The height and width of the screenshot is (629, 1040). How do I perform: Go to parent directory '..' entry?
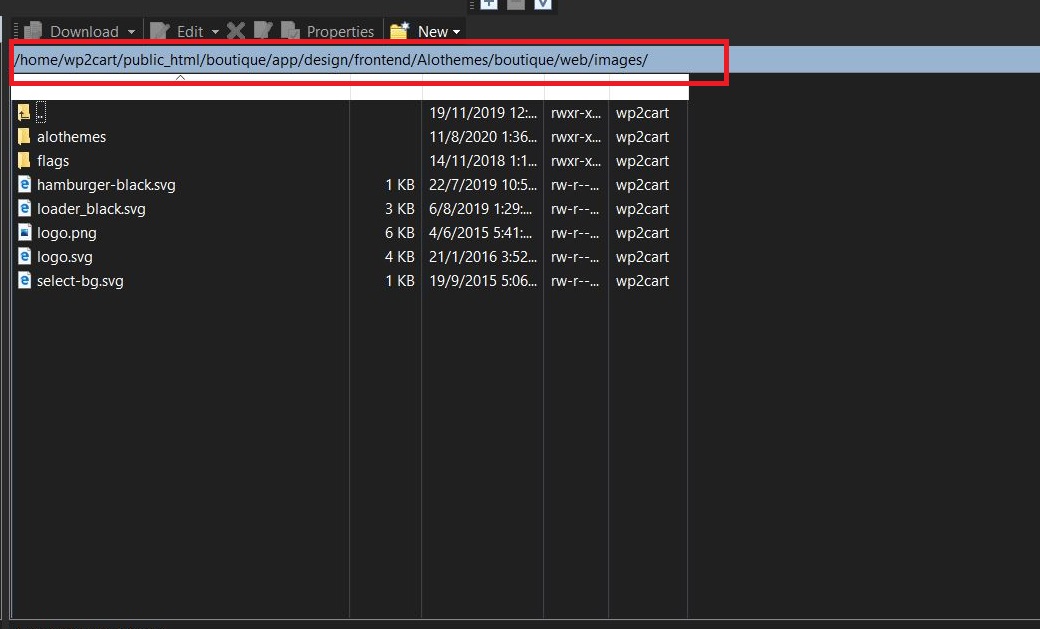(x=40, y=113)
